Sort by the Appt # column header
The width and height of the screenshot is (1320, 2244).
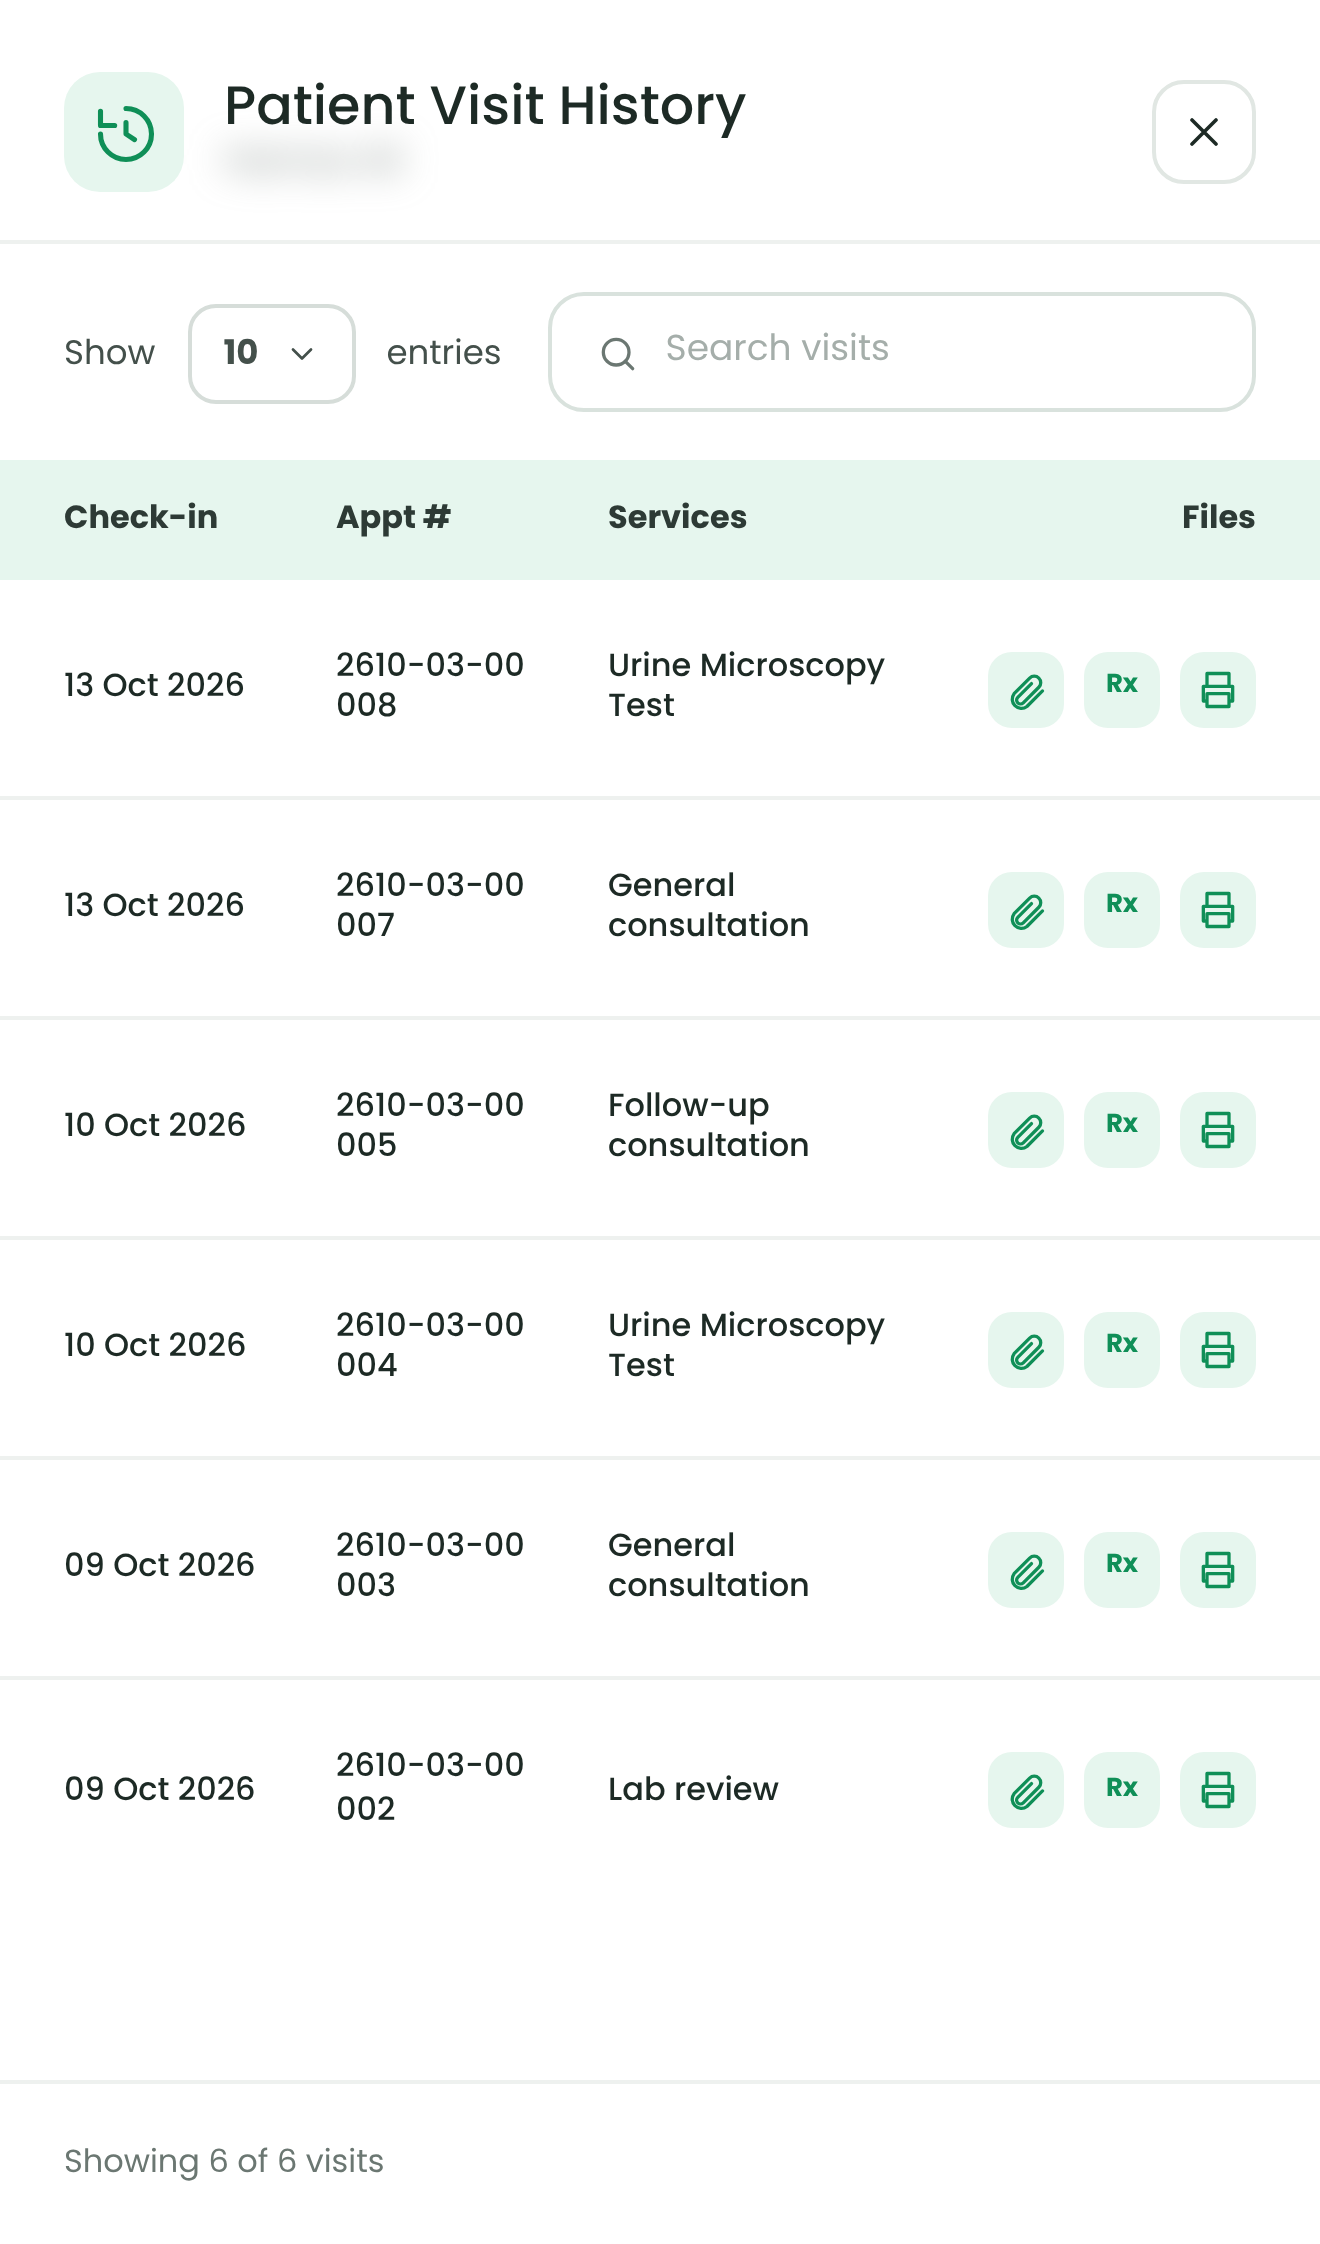394,517
